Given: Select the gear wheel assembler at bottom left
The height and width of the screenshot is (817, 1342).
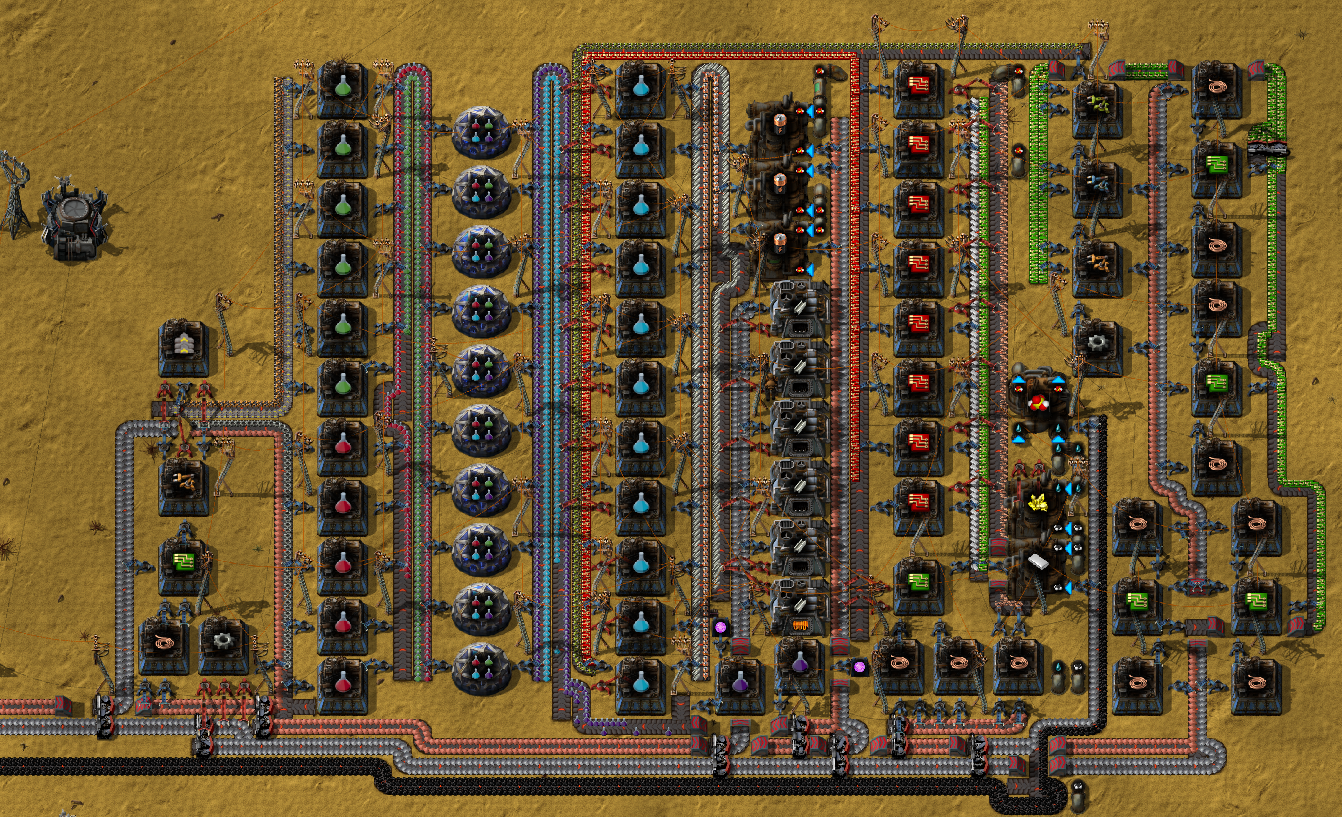Looking at the screenshot, I should [223, 641].
